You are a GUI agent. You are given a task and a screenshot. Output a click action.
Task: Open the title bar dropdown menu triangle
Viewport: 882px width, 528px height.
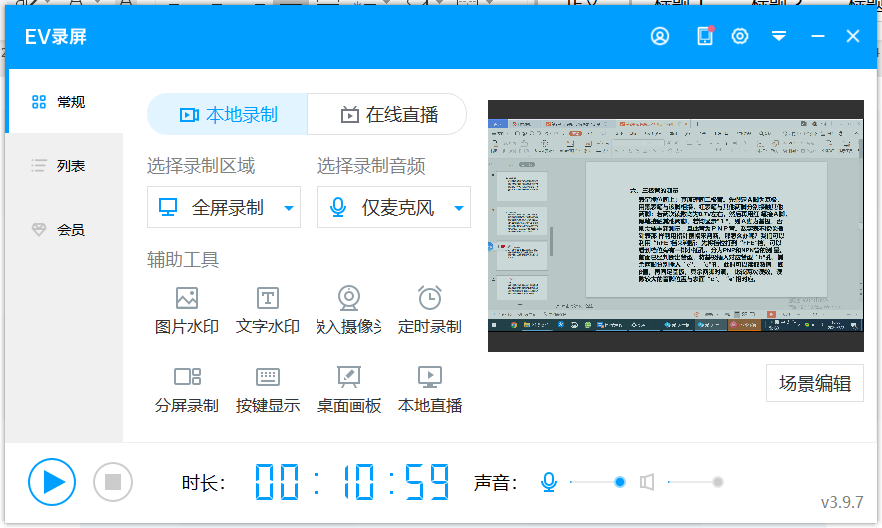click(779, 36)
